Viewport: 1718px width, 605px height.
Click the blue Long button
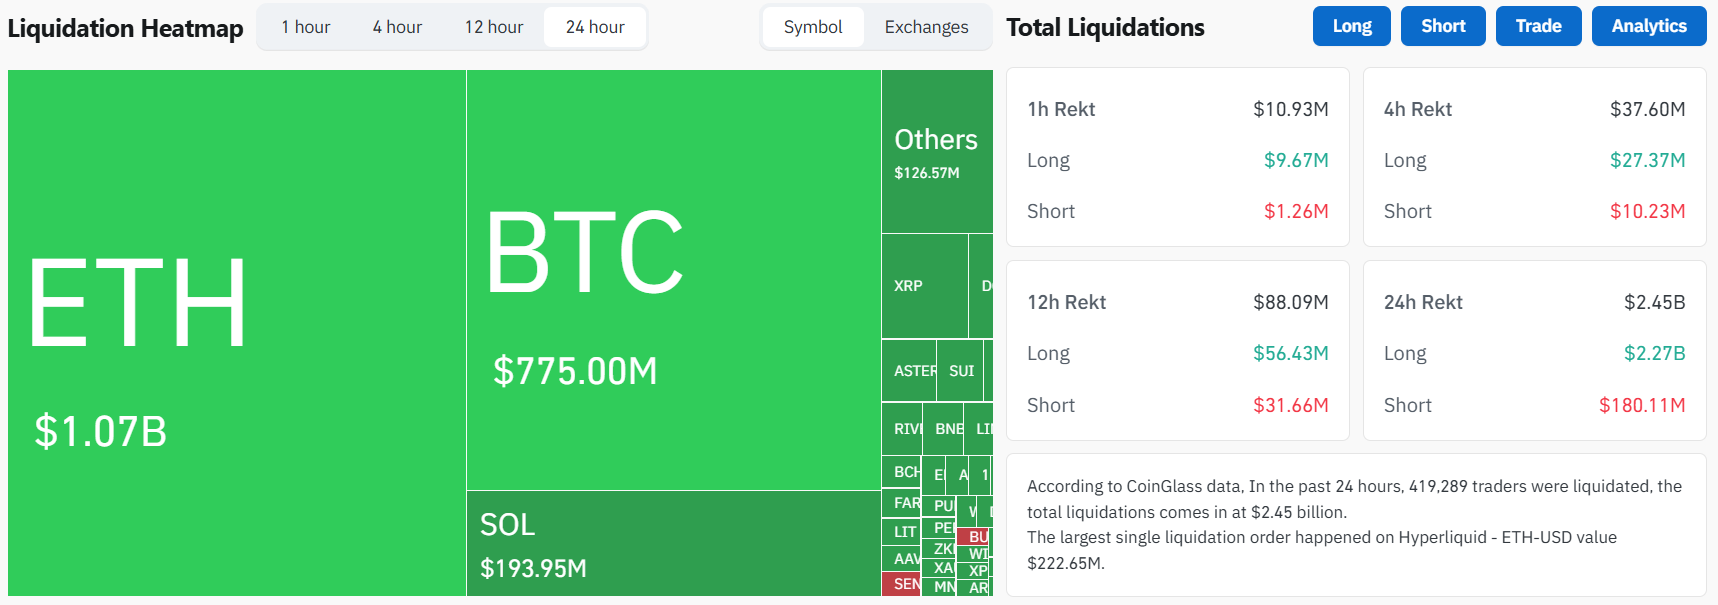coord(1351,26)
